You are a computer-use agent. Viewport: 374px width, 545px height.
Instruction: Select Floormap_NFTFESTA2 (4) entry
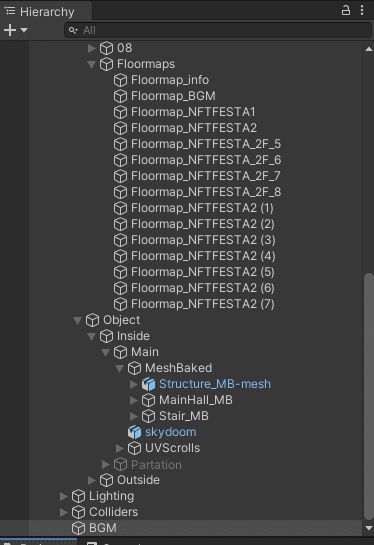pyautogui.click(x=203, y=256)
